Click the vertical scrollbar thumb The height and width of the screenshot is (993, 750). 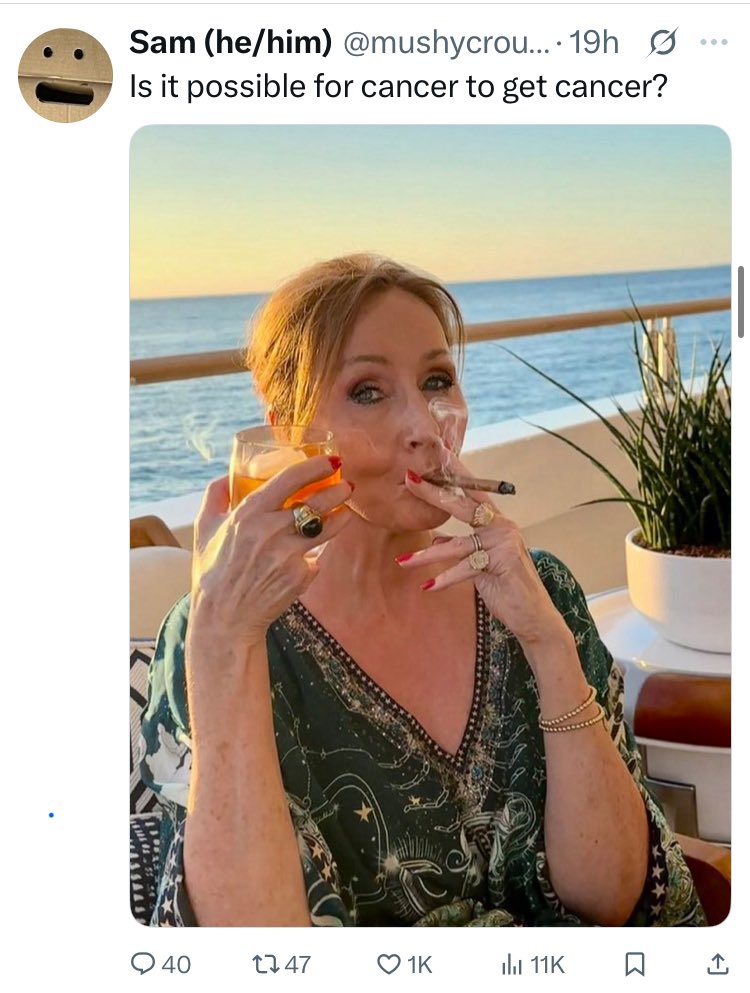pyautogui.click(x=740, y=302)
